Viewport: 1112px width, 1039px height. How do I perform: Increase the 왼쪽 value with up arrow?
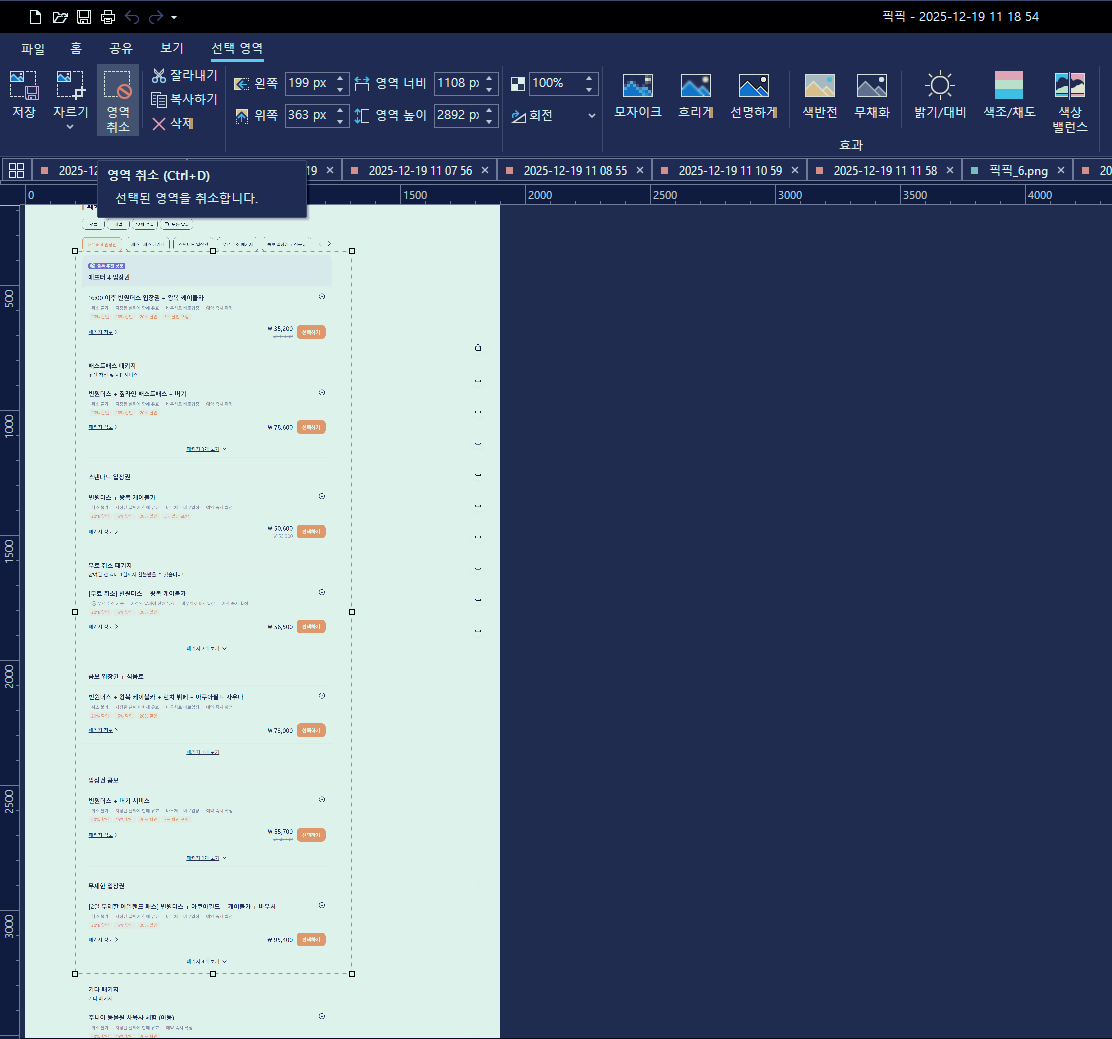(340, 78)
